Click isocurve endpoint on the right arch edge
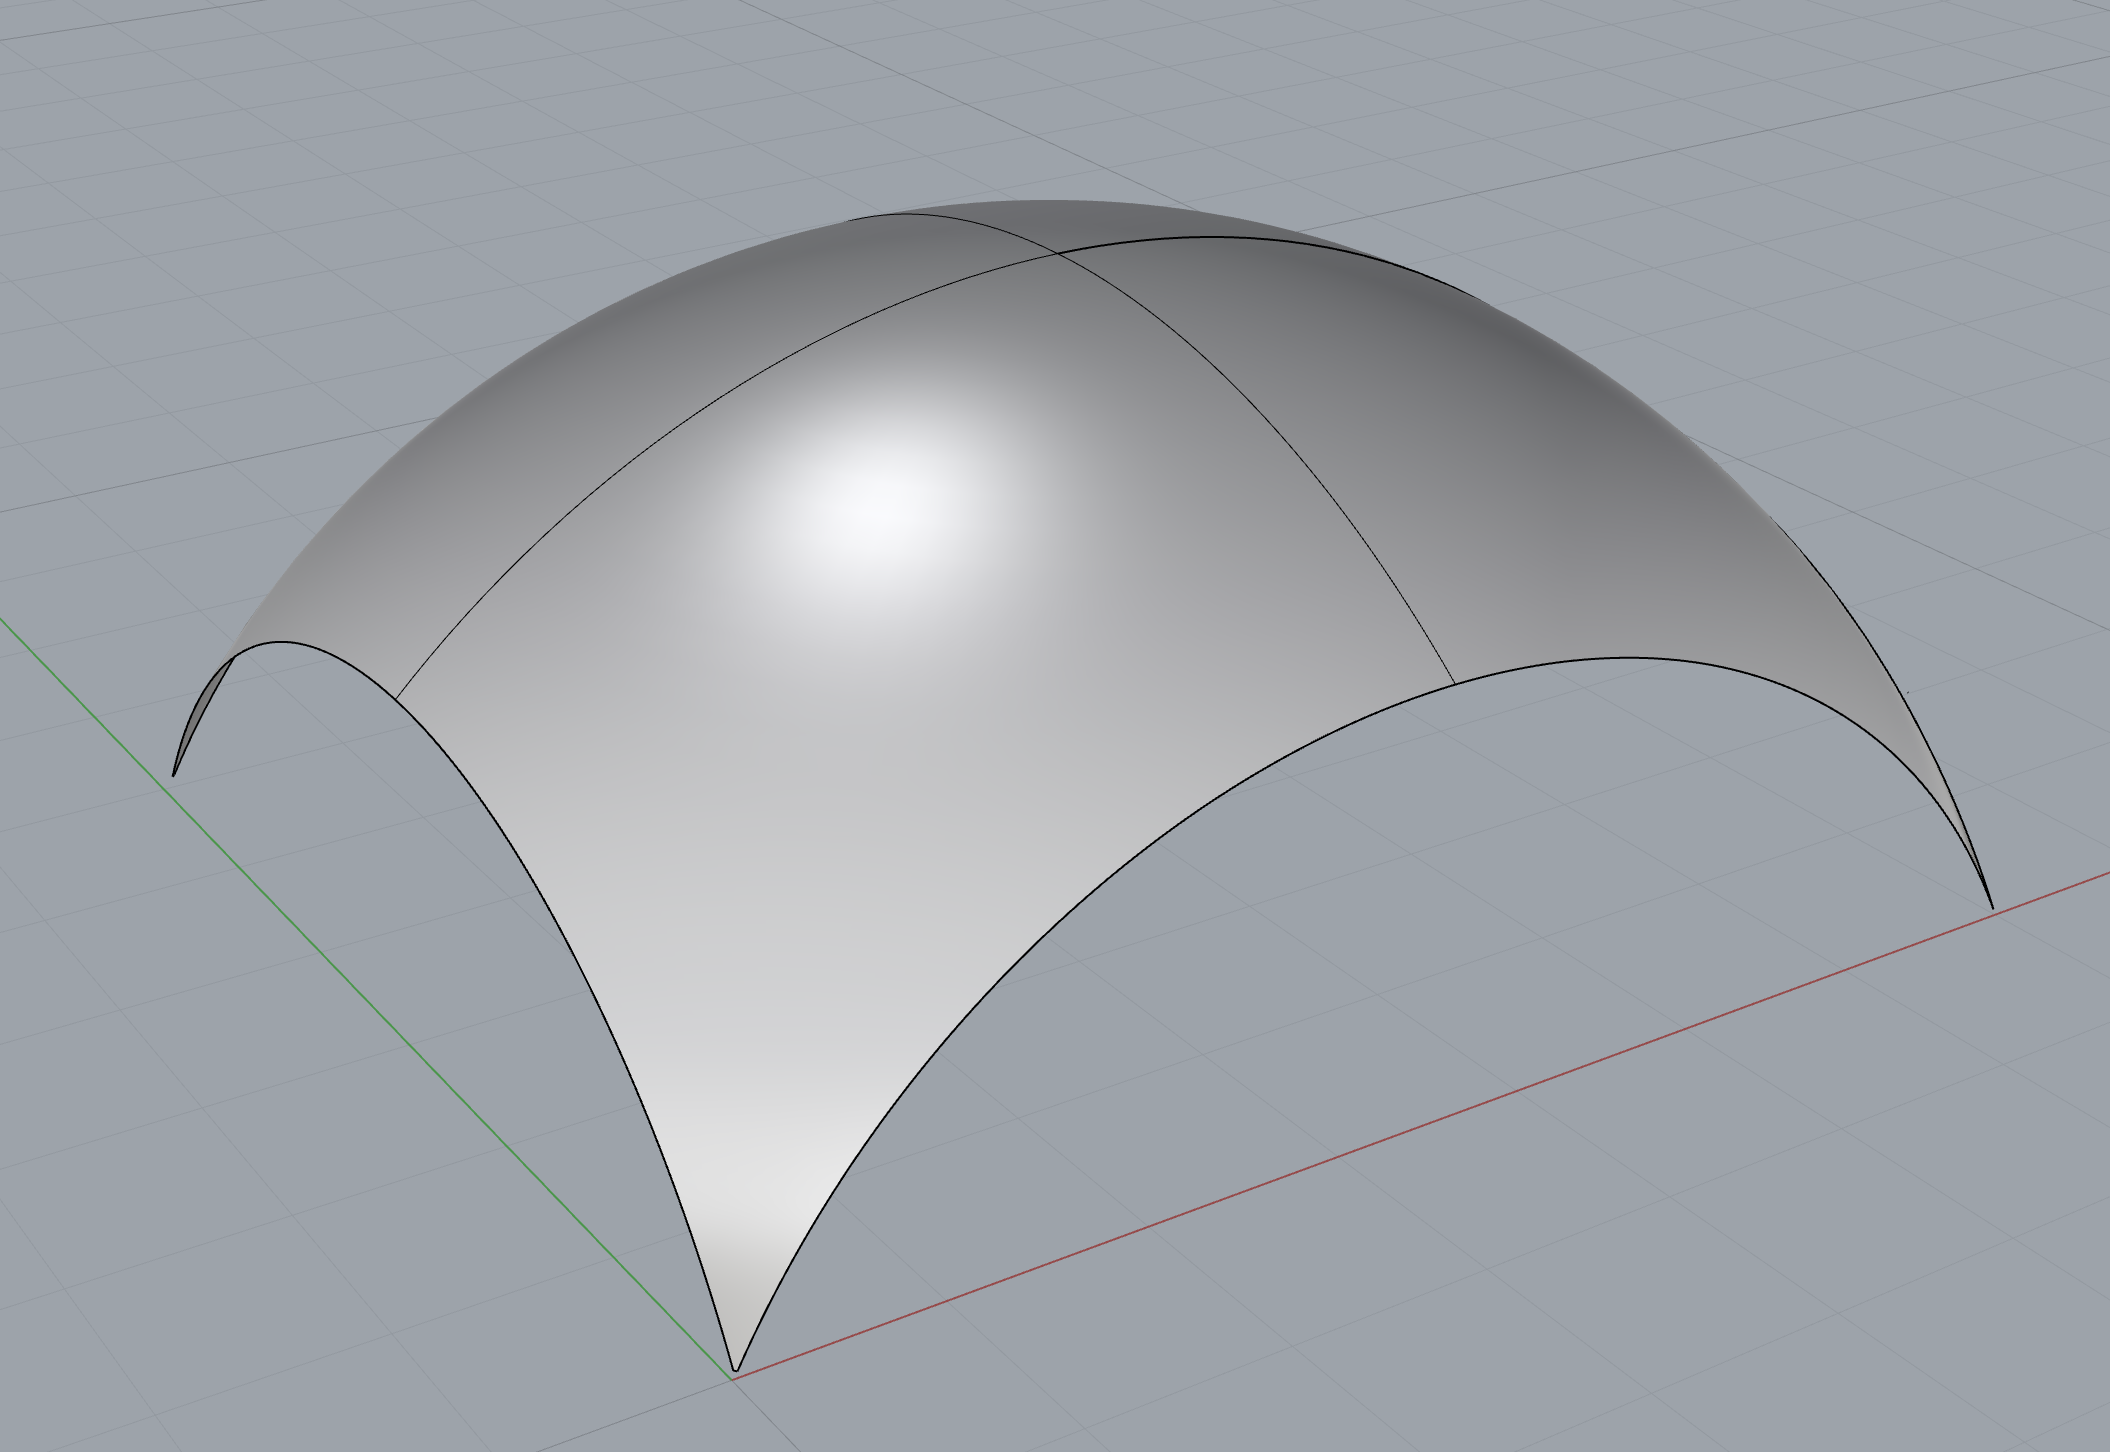Image resolution: width=2110 pixels, height=1452 pixels. [x=1455, y=683]
